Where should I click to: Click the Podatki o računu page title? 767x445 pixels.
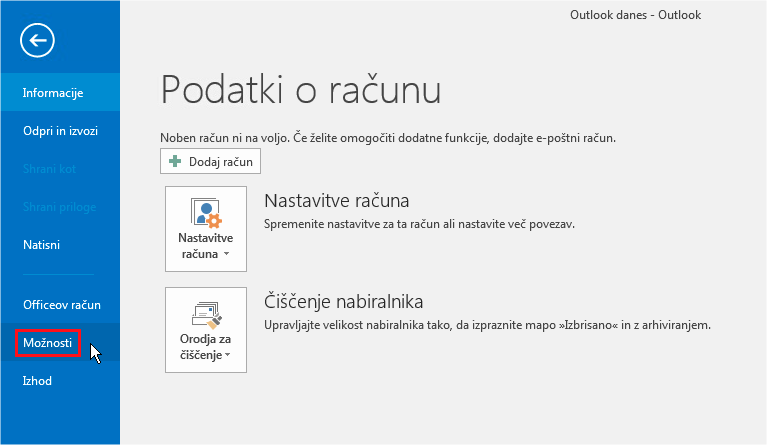pyautogui.click(x=300, y=89)
